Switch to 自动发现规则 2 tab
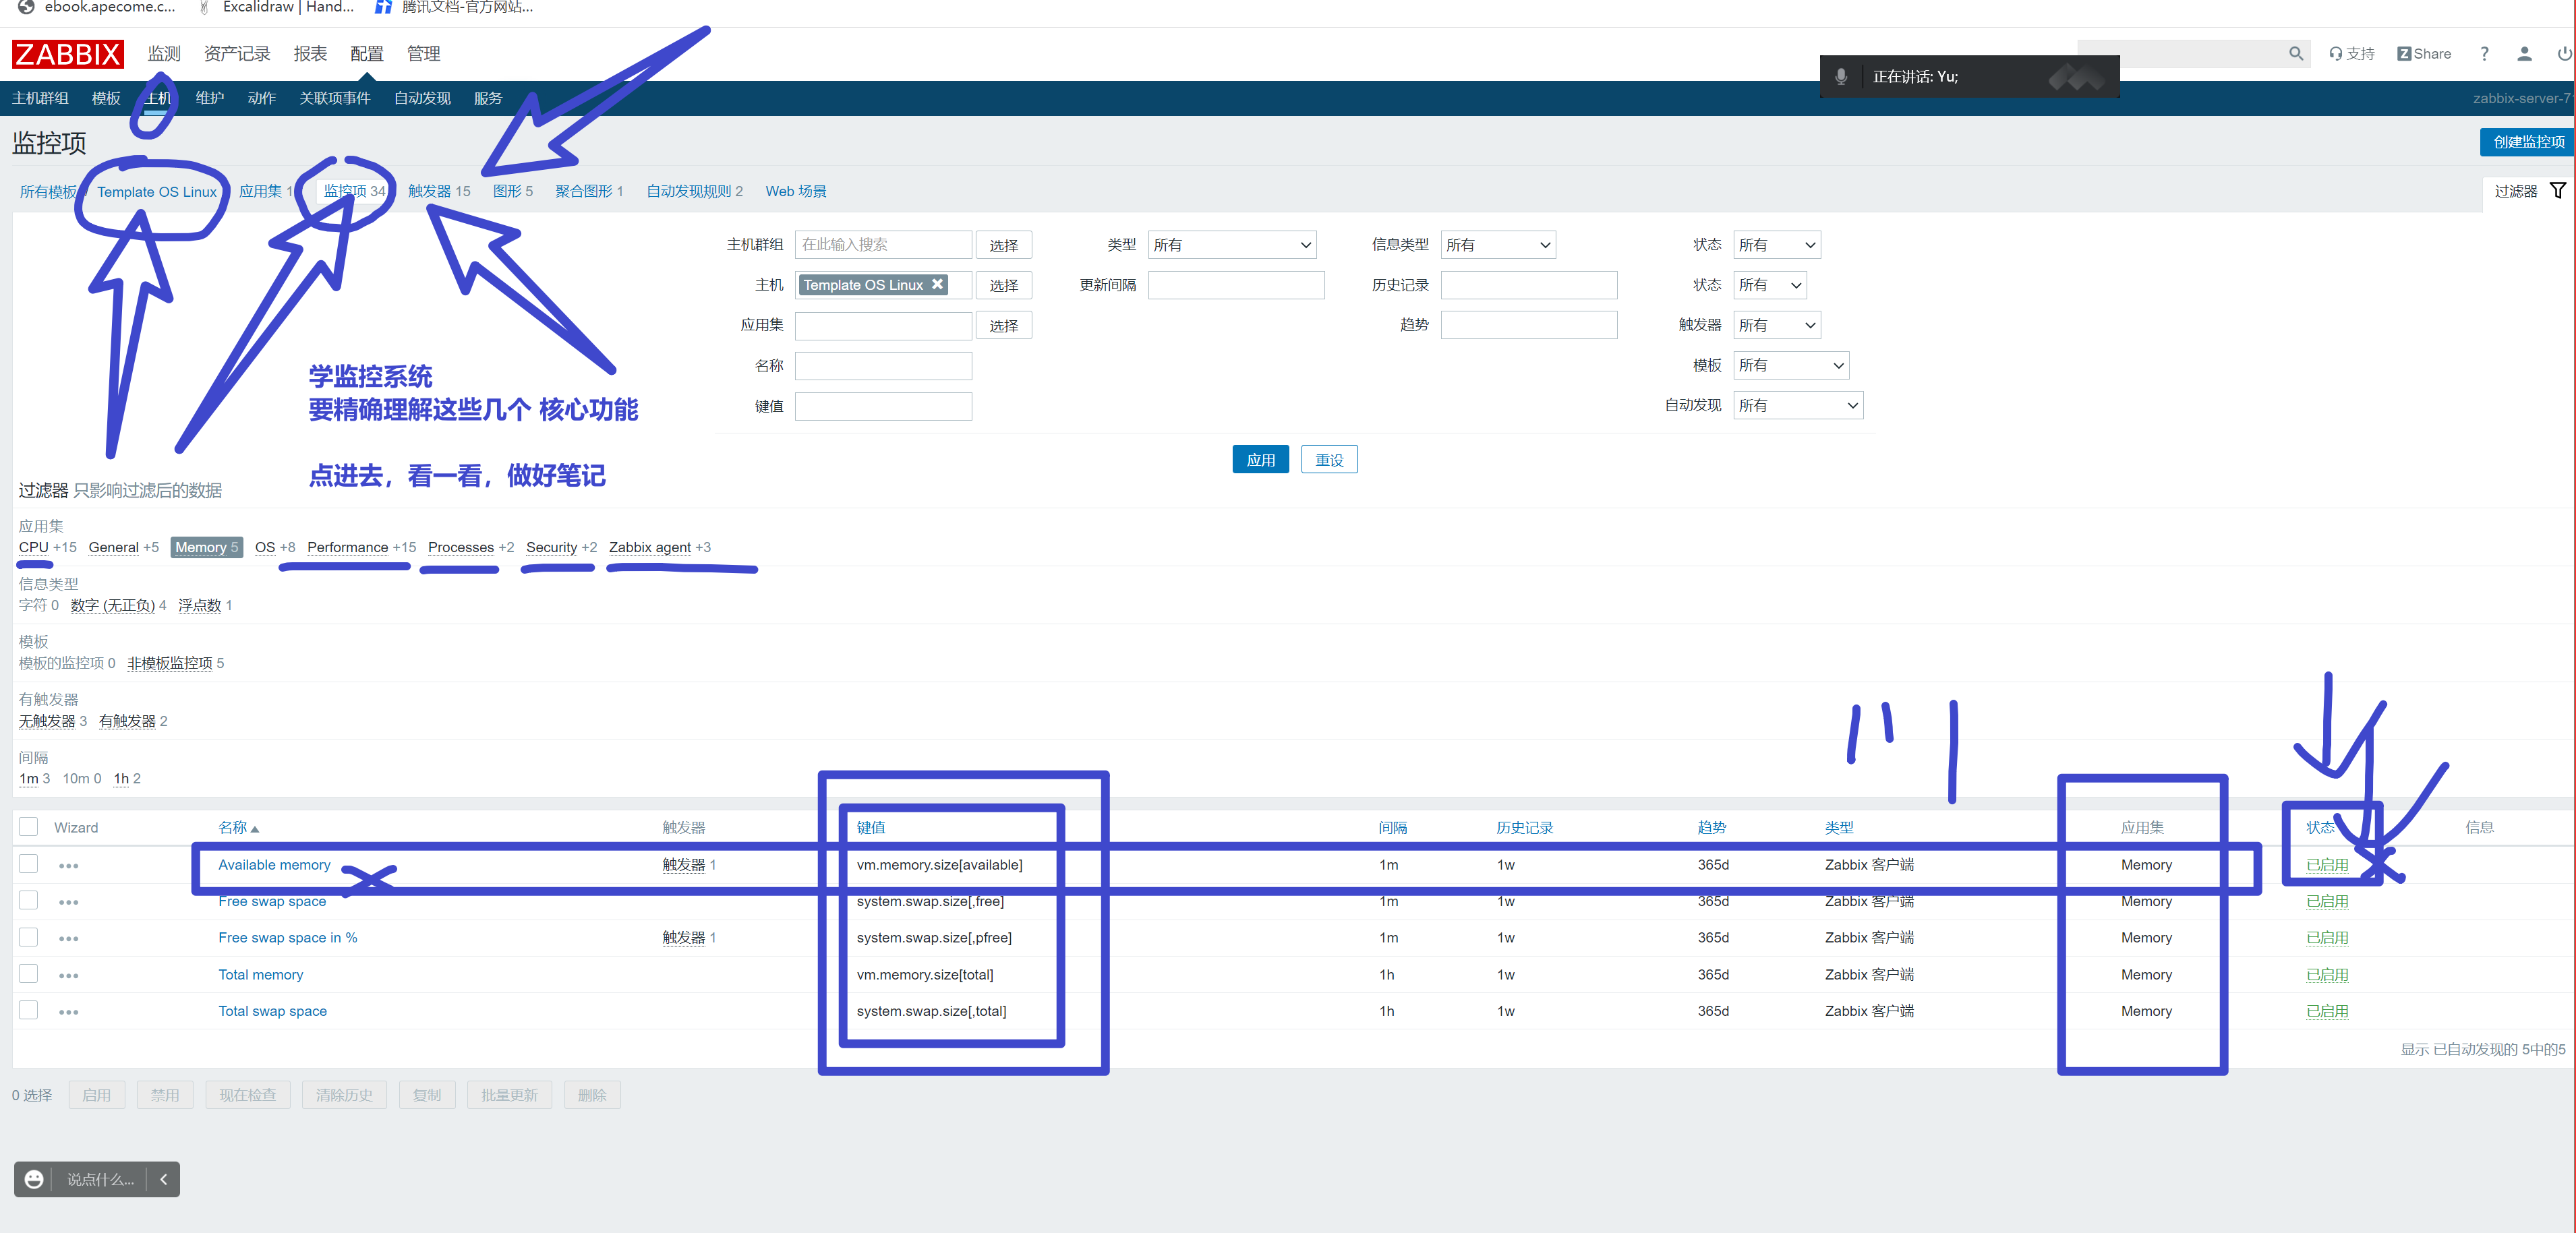This screenshot has height=1233, width=2576. point(694,191)
